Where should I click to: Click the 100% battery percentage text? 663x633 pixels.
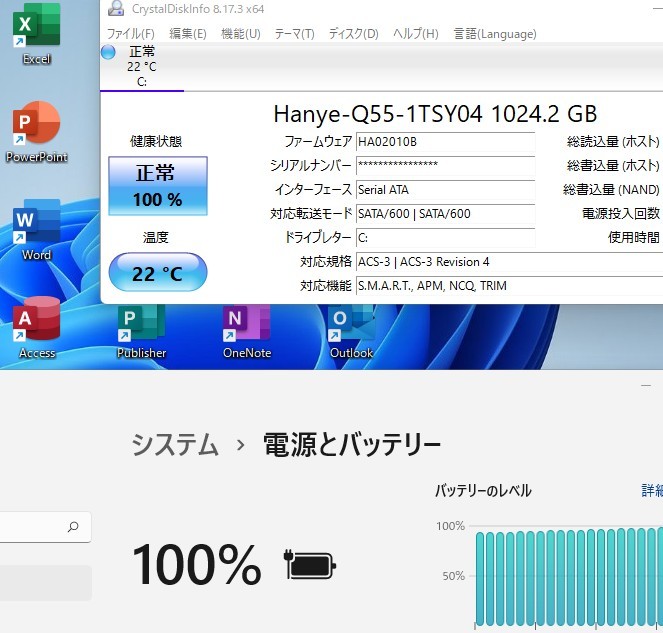197,564
